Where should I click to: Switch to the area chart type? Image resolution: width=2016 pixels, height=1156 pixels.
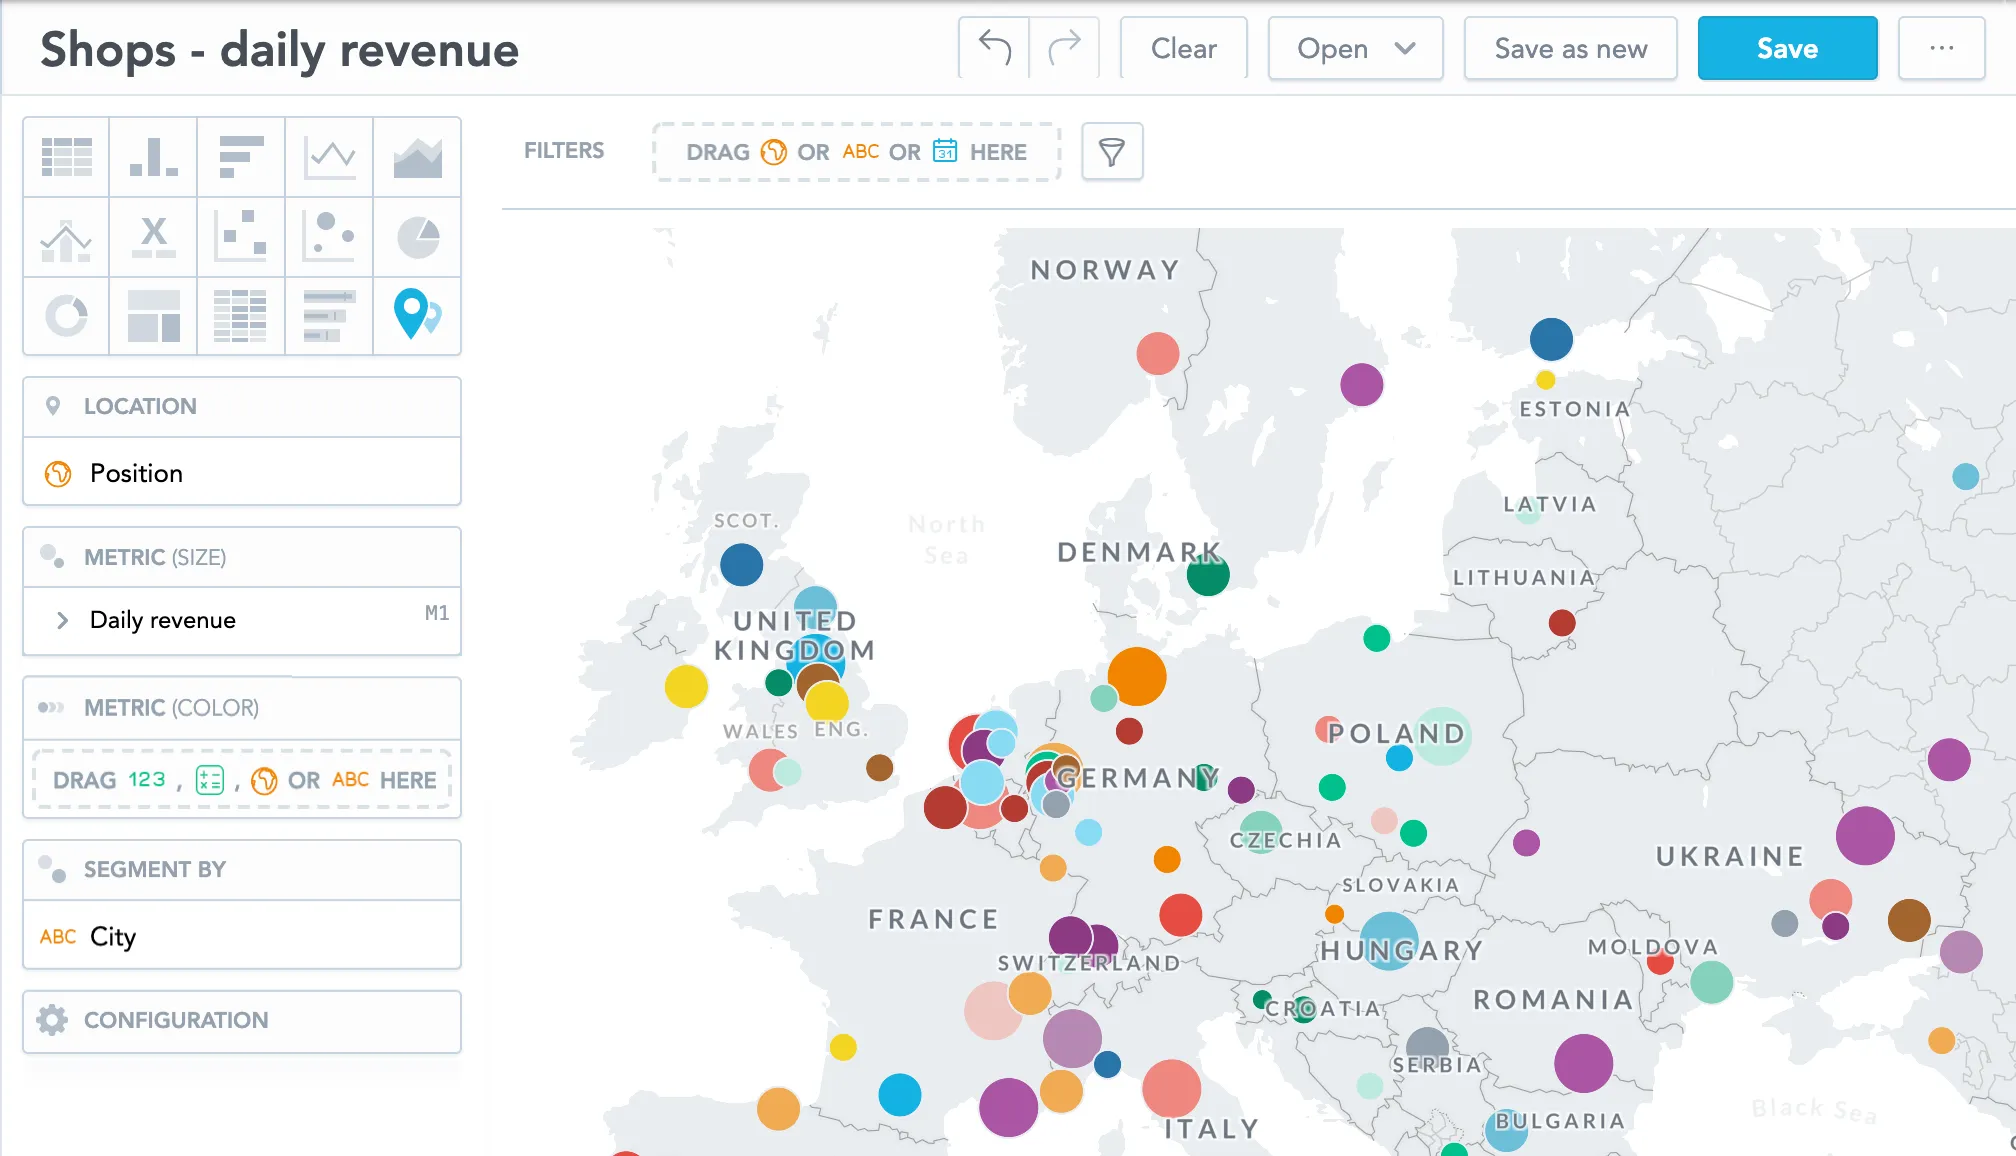click(x=417, y=157)
